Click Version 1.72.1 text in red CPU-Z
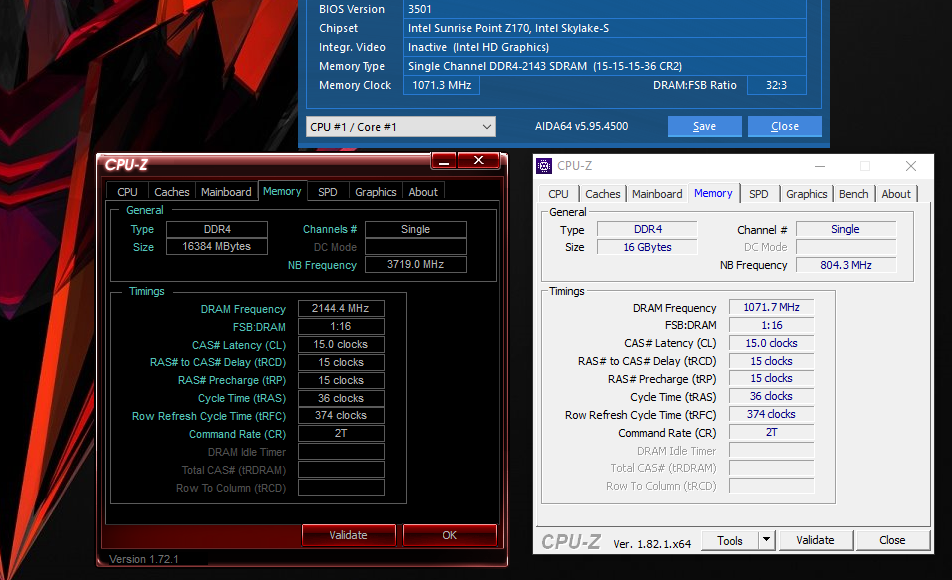The height and width of the screenshot is (580, 952). 144,559
